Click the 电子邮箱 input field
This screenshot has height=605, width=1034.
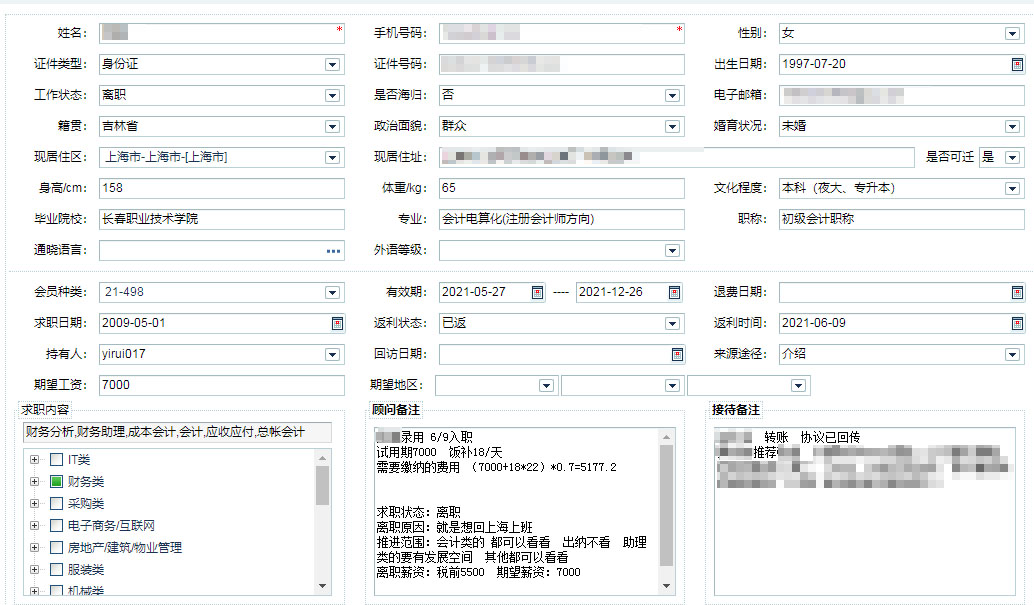(901, 95)
